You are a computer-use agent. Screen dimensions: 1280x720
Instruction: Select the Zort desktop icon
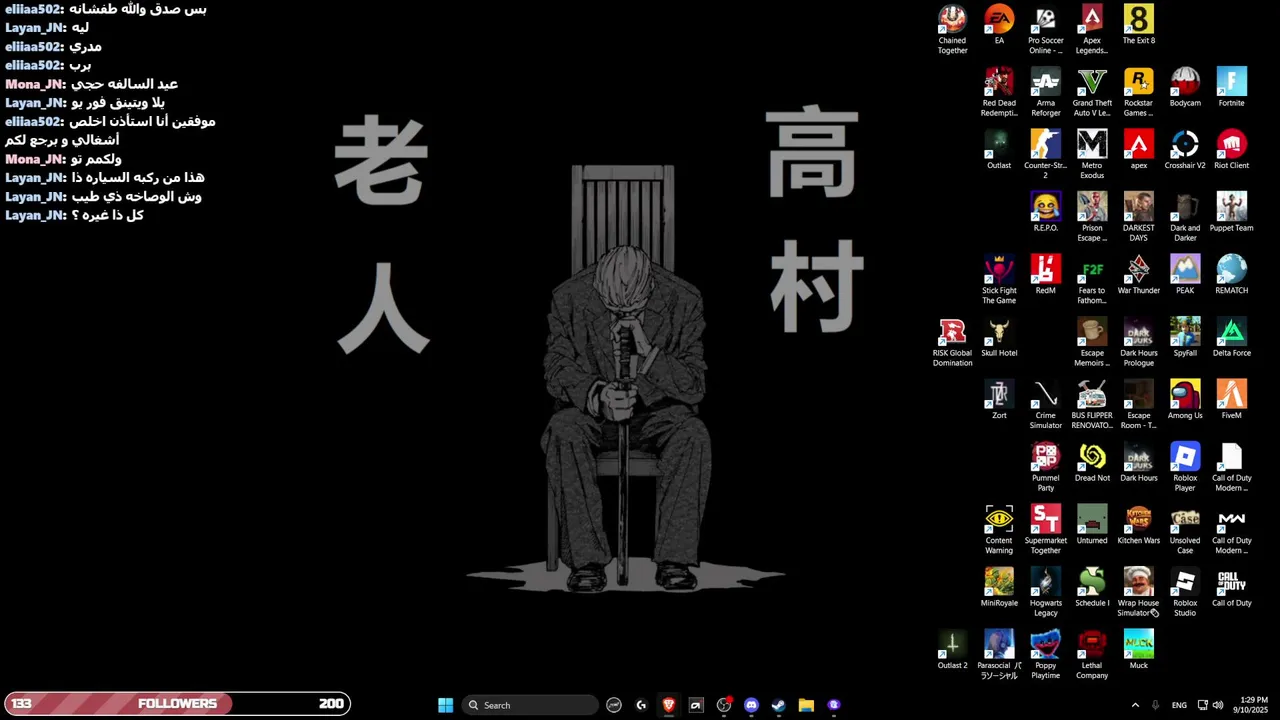click(999, 400)
